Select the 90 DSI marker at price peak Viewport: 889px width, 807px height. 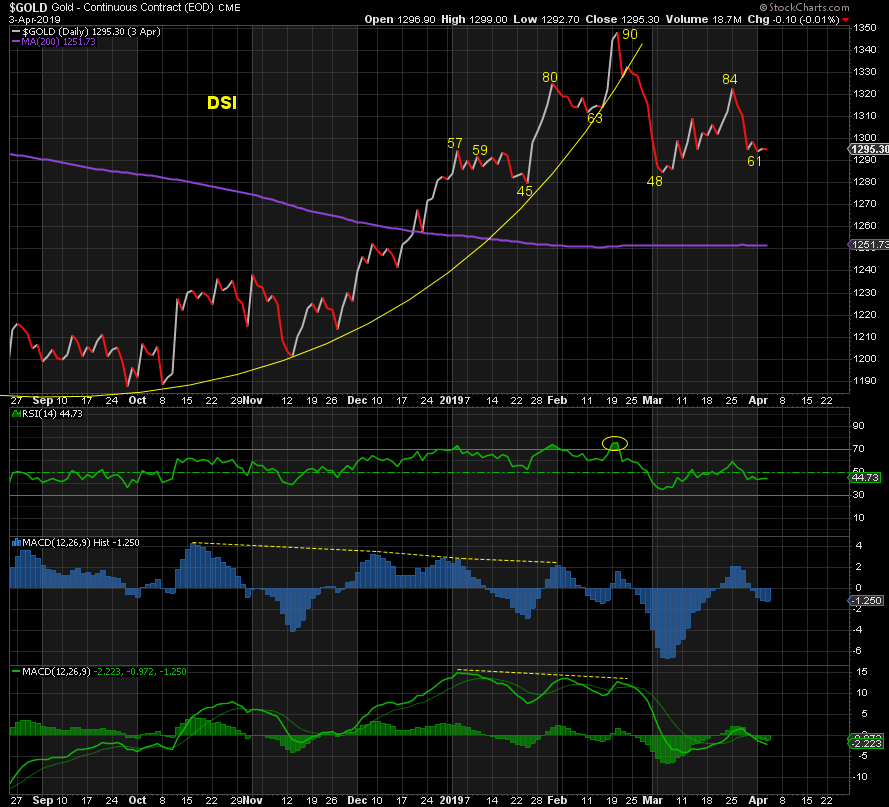[x=629, y=34]
